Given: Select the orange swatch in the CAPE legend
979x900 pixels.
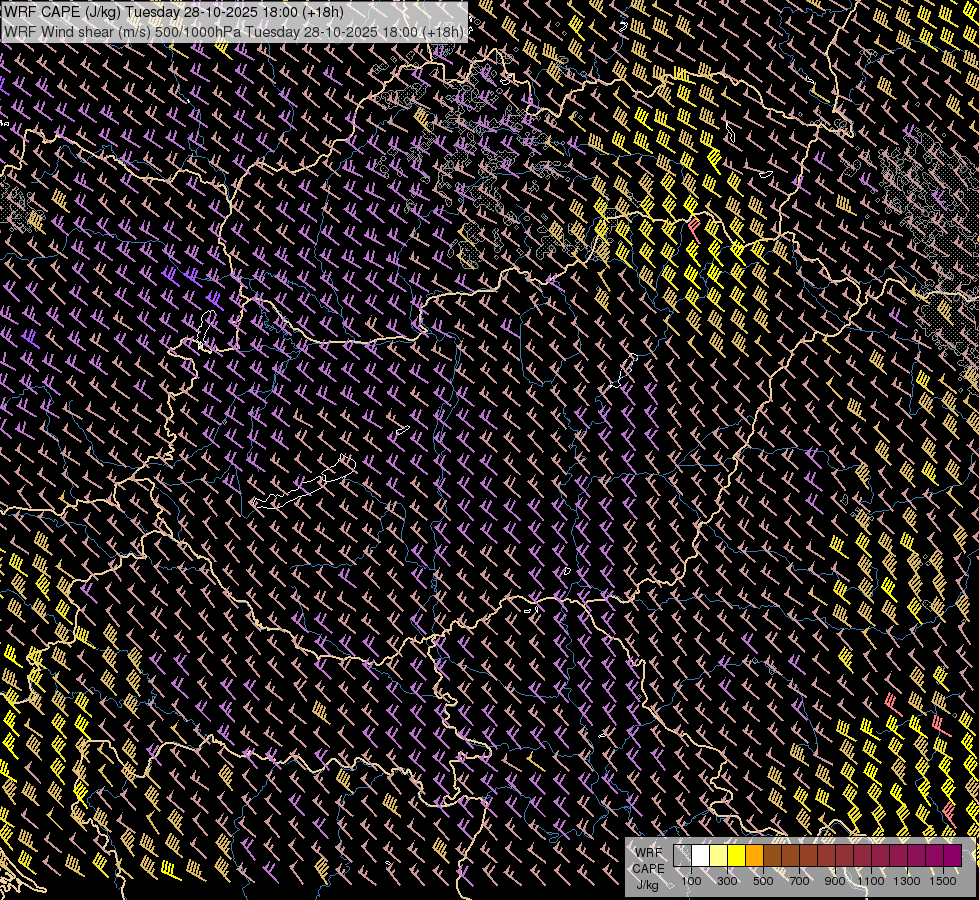Looking at the screenshot, I should (754, 855).
